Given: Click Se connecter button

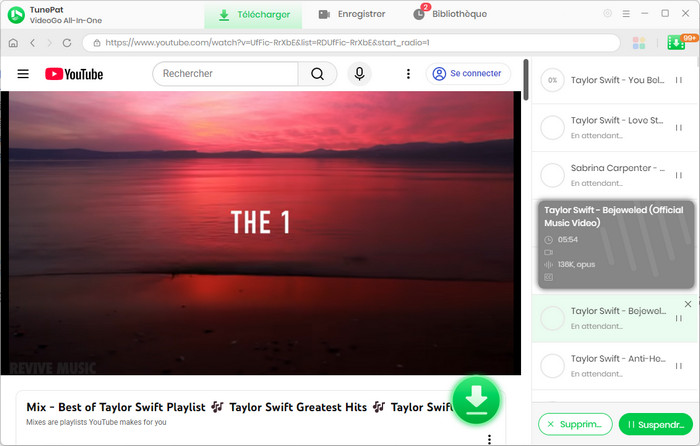Looking at the screenshot, I should [x=468, y=74].
